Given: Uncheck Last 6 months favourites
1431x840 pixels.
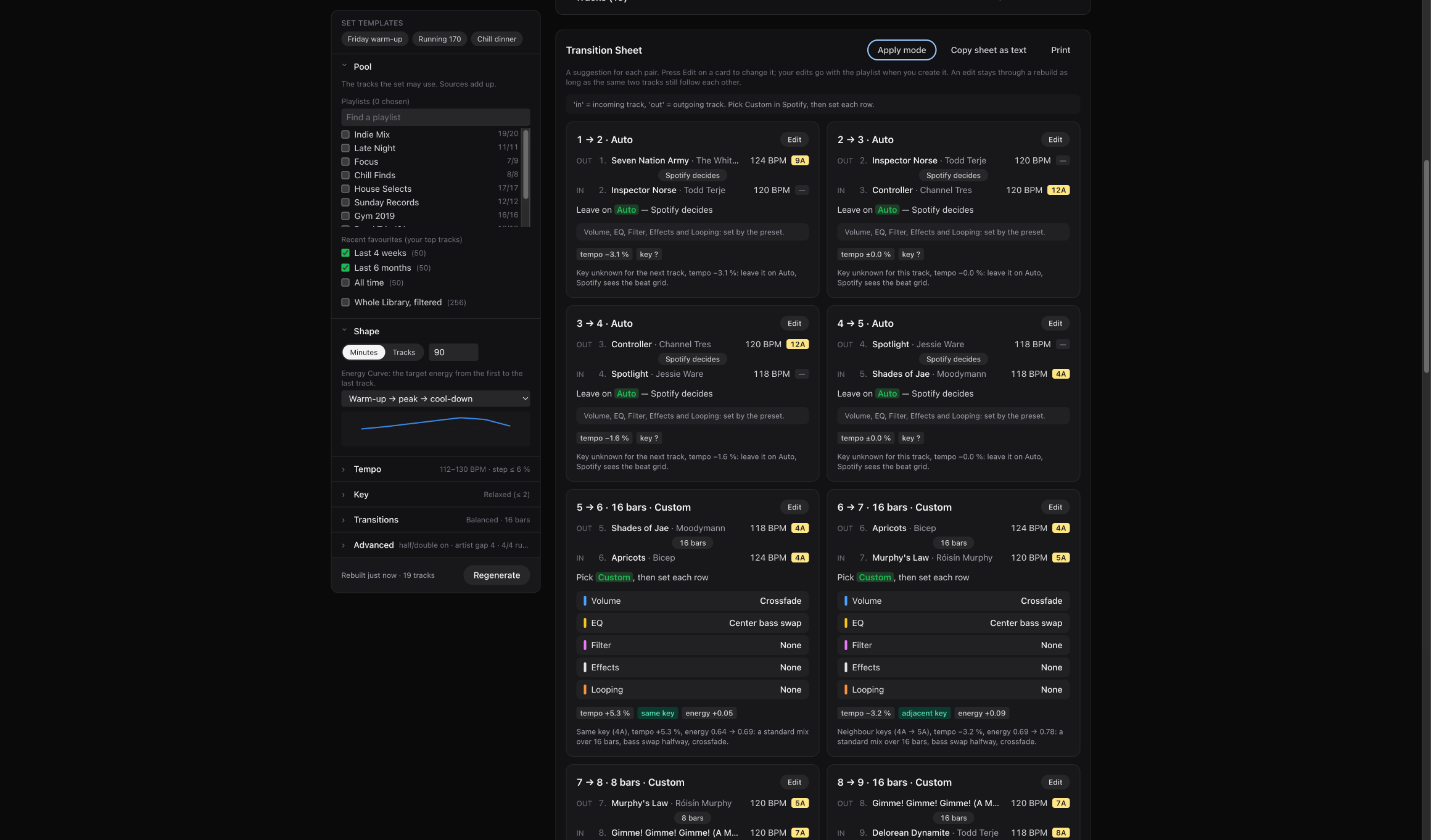Looking at the screenshot, I should (x=346, y=268).
